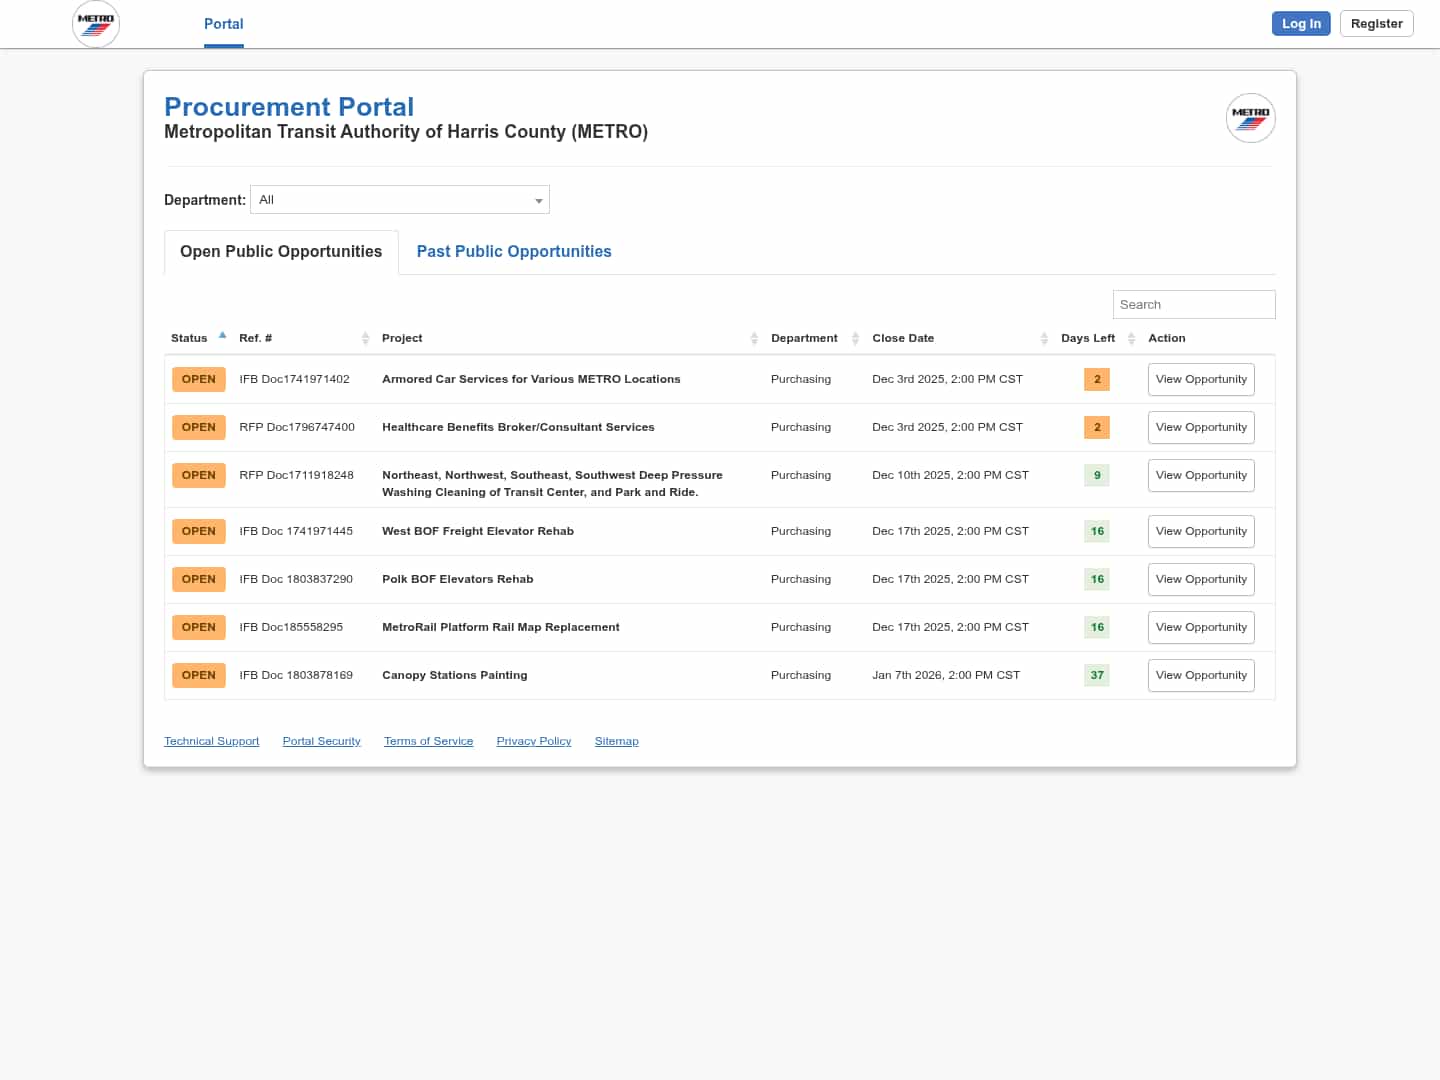Open the Technical Support link
Image resolution: width=1440 pixels, height=1080 pixels.
211,741
